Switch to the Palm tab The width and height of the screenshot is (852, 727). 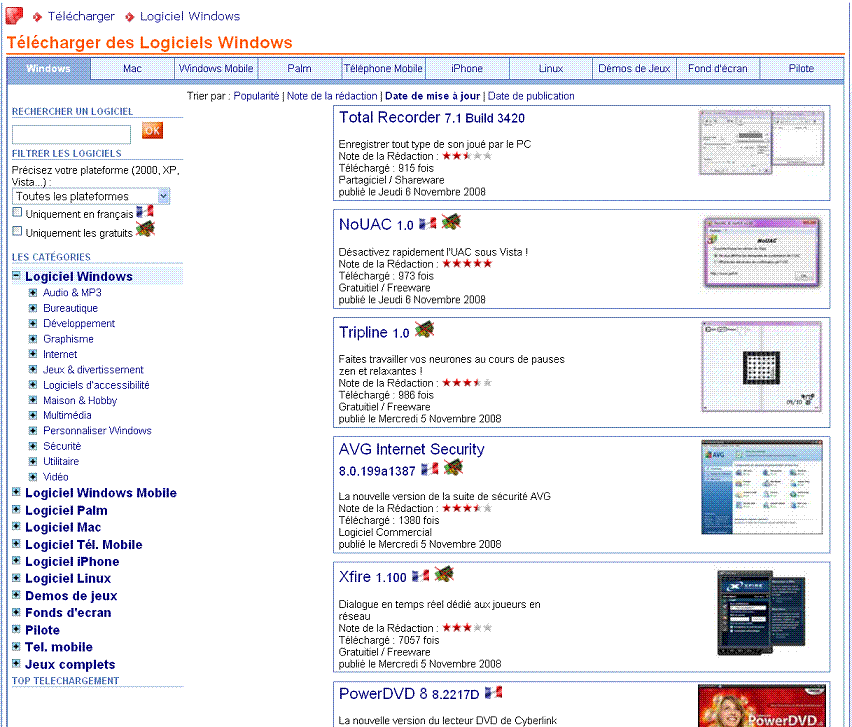click(299, 68)
